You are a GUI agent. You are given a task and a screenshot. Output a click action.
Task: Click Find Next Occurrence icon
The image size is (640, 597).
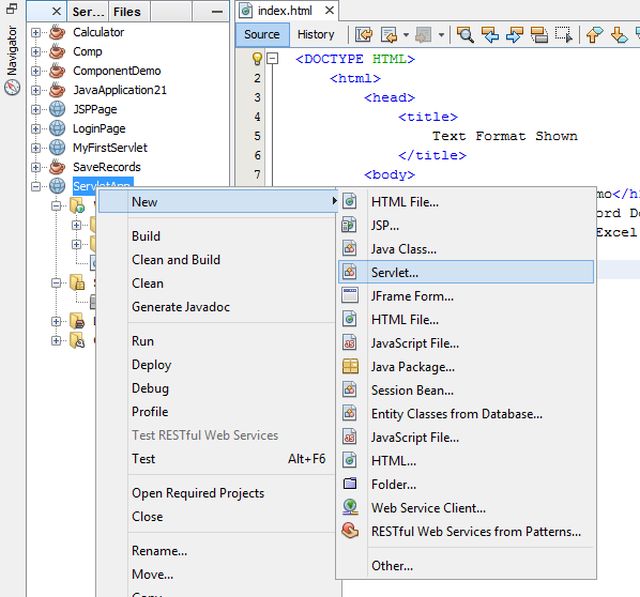pos(514,35)
